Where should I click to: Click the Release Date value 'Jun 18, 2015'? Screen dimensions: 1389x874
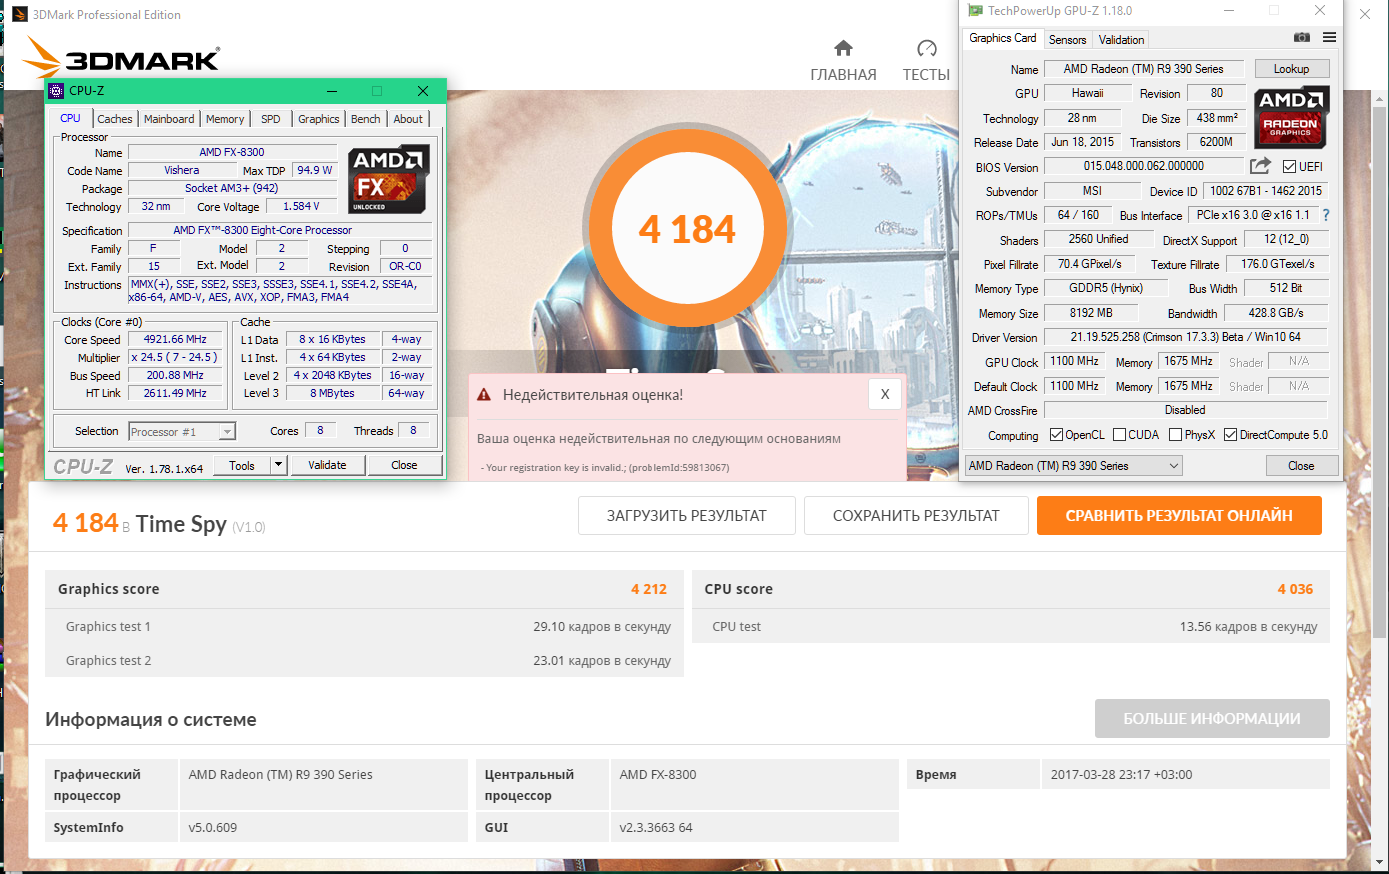tap(1082, 142)
